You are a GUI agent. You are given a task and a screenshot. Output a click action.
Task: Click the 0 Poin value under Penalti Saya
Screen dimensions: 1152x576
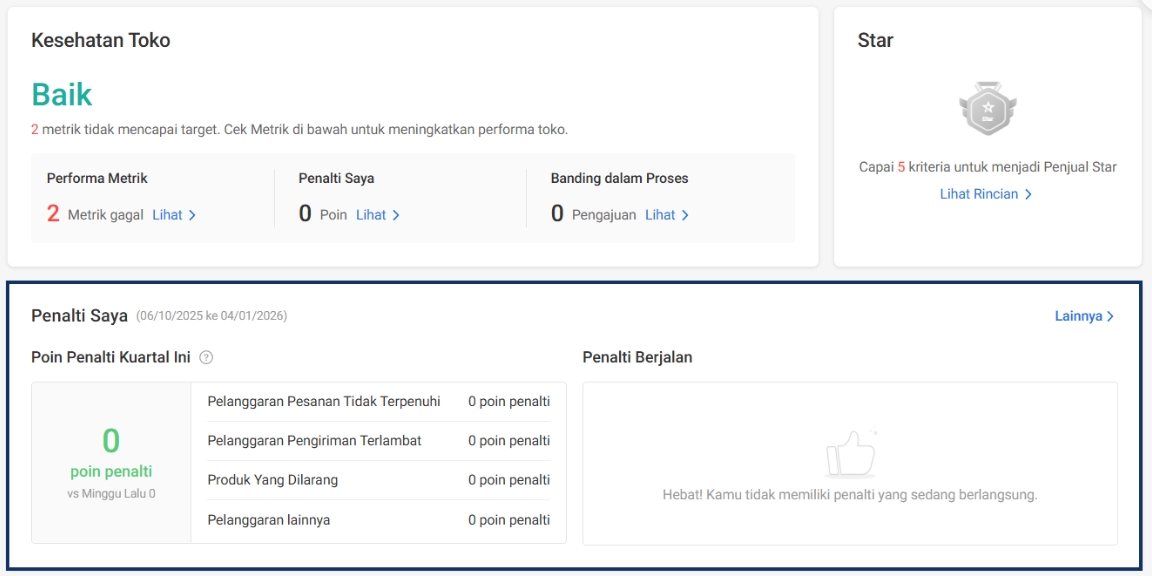[x=323, y=215]
